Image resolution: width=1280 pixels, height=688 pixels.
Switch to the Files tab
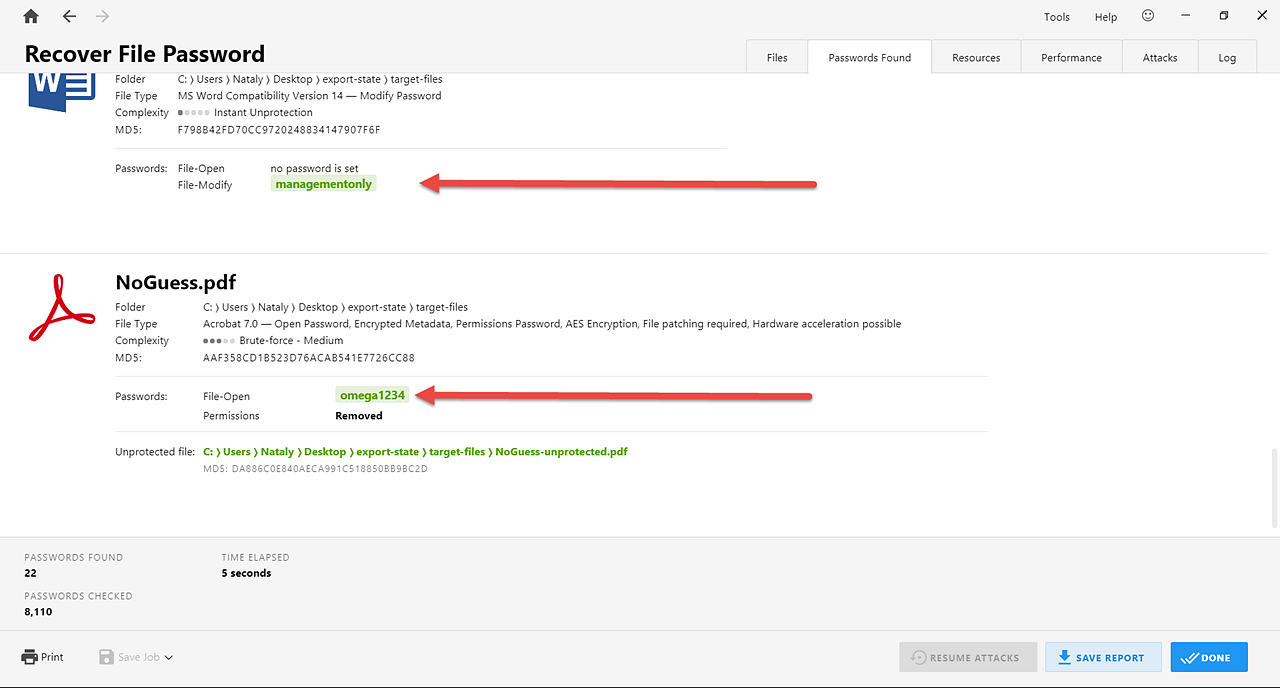click(x=777, y=58)
